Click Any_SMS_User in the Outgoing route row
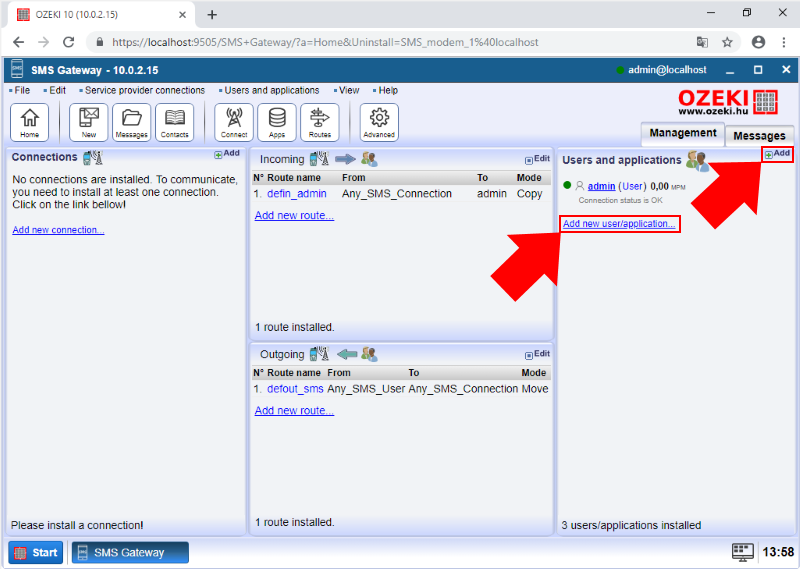 coord(366,389)
